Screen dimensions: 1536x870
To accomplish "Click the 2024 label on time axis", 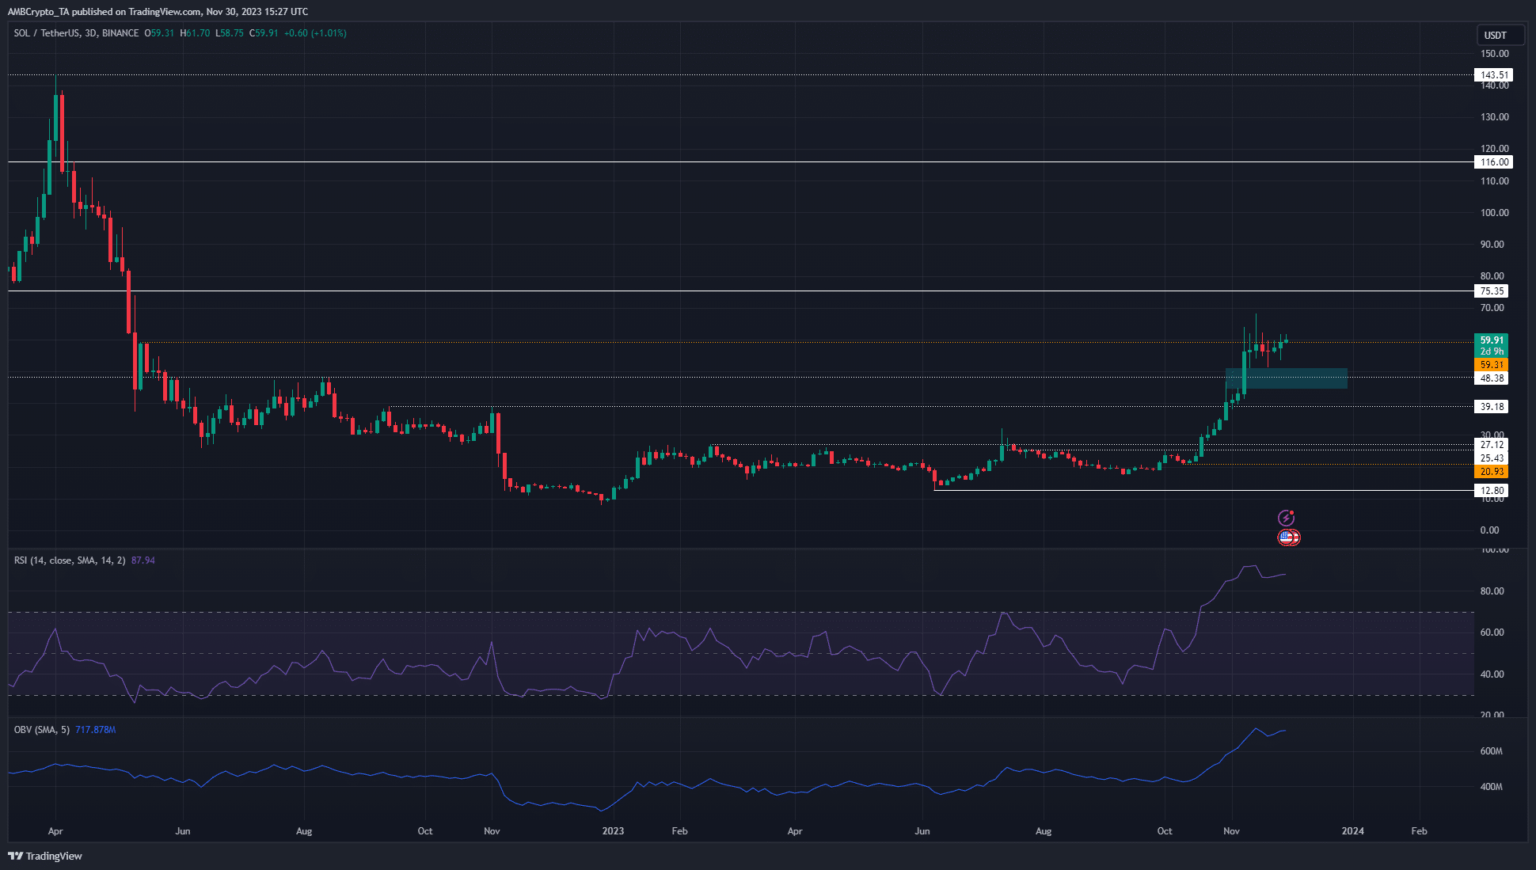I will click(x=1352, y=831).
